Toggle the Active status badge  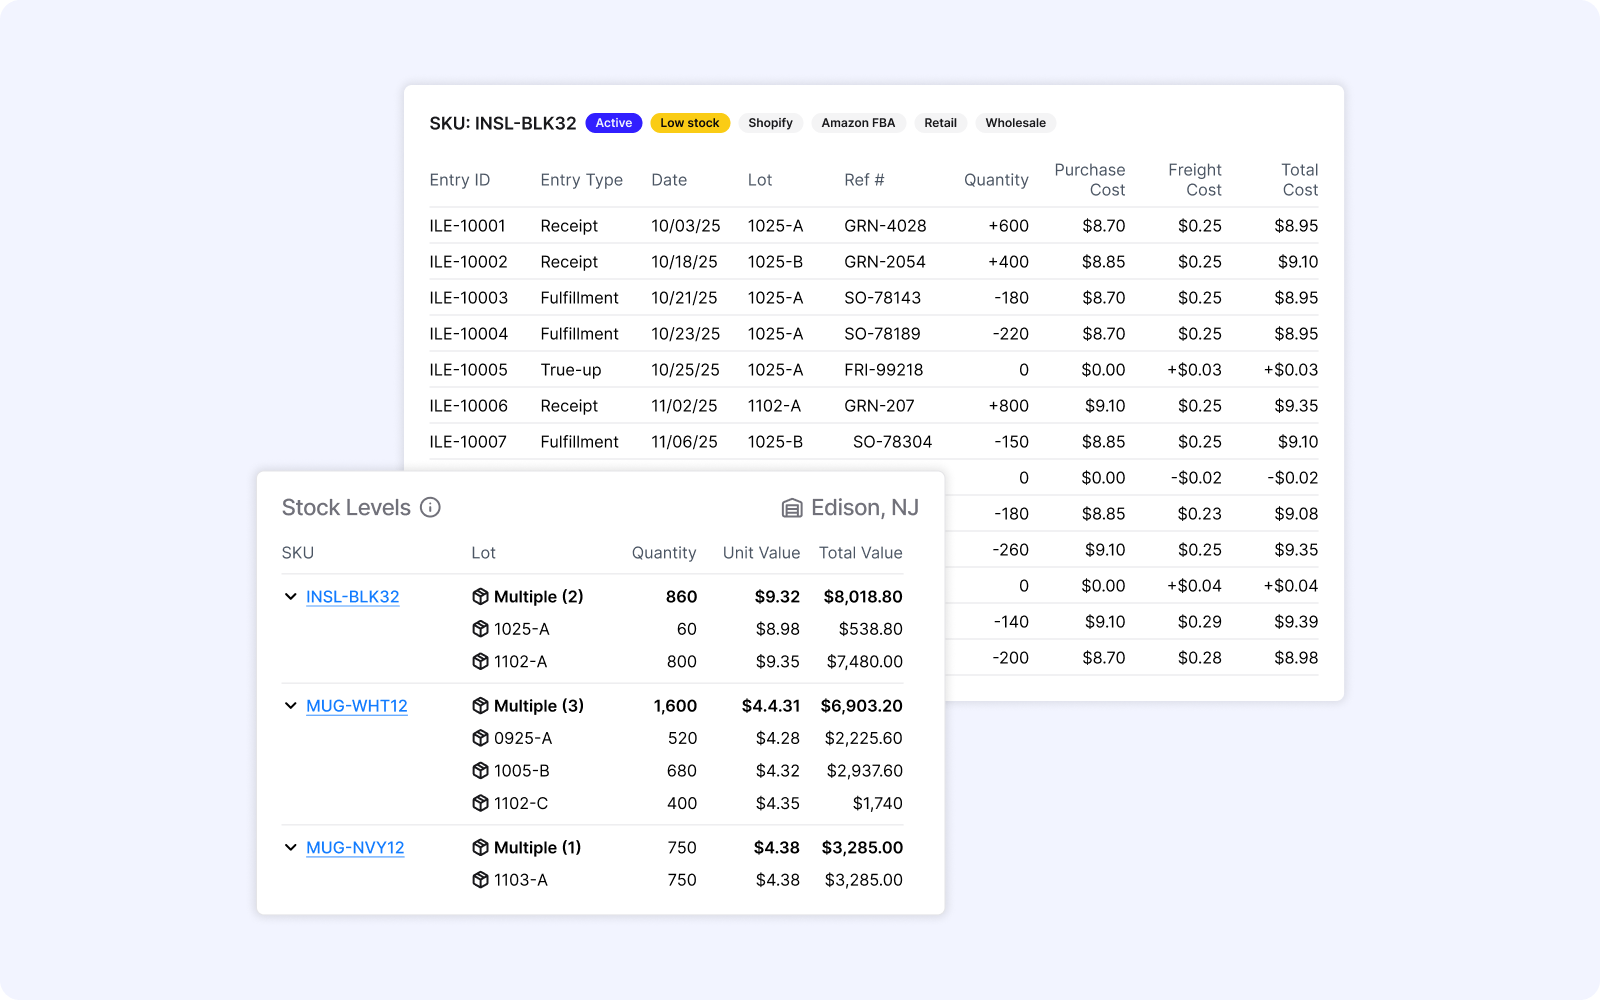pyautogui.click(x=613, y=122)
